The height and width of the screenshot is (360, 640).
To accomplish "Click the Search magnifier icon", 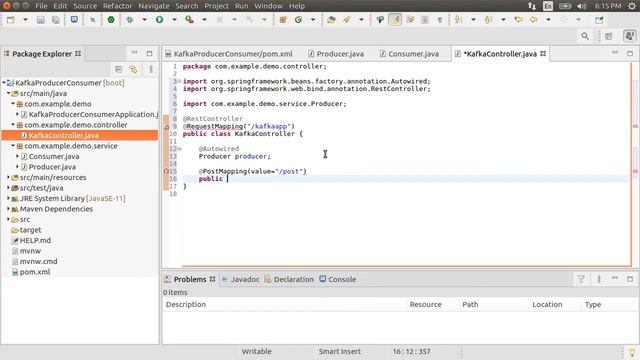I will click(585, 36).
